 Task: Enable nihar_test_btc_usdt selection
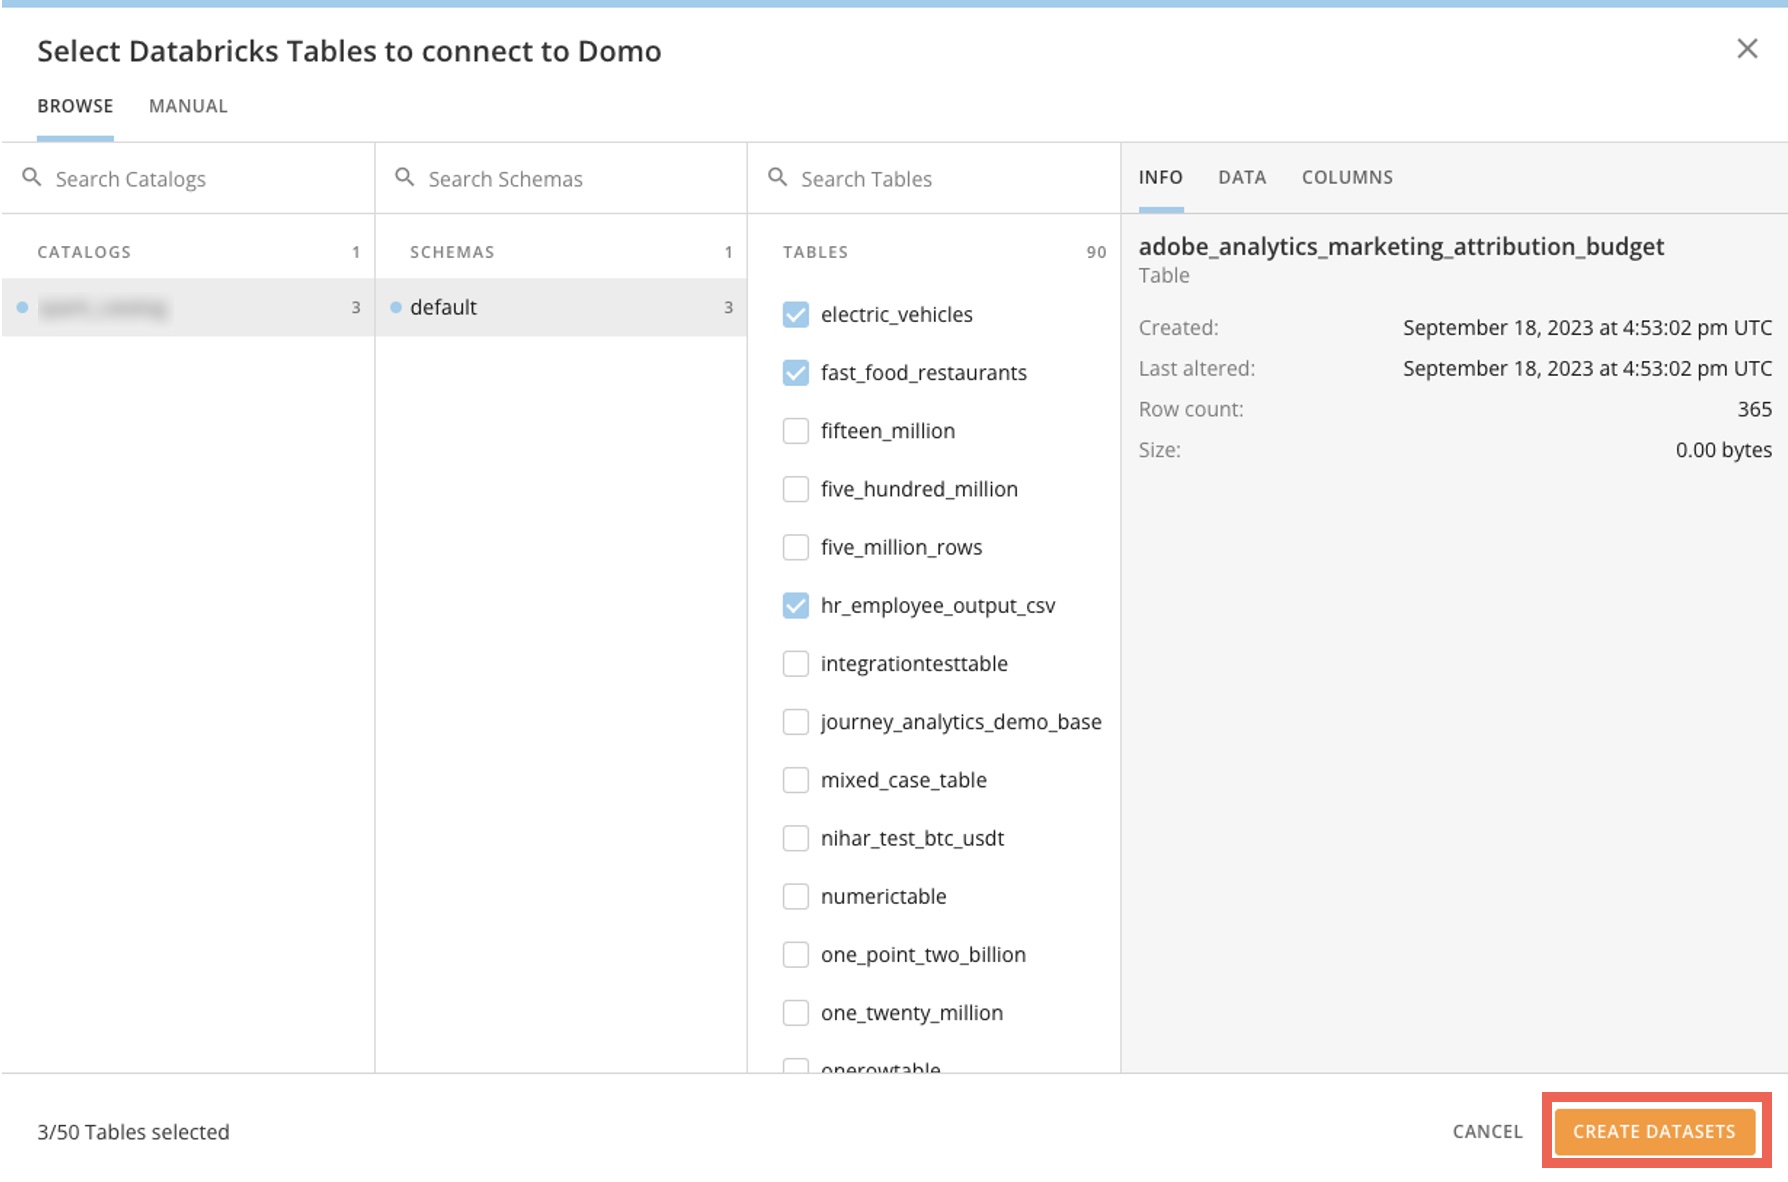click(796, 838)
